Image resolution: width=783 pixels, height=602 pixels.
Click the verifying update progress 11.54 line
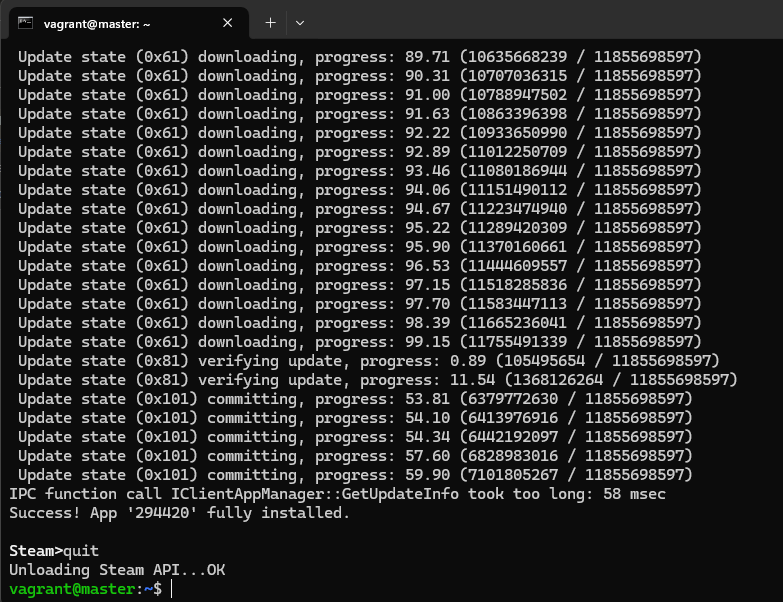[377, 380]
